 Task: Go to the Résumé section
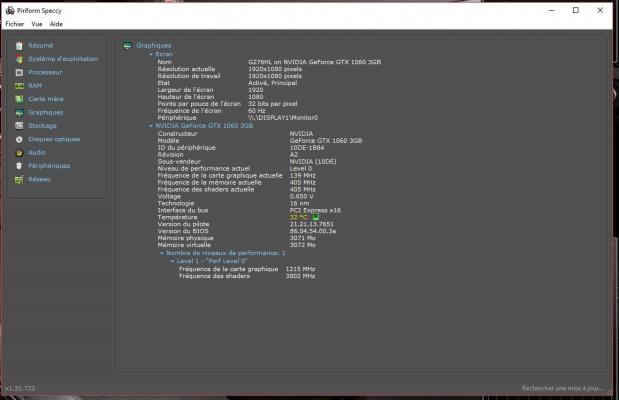click(41, 45)
